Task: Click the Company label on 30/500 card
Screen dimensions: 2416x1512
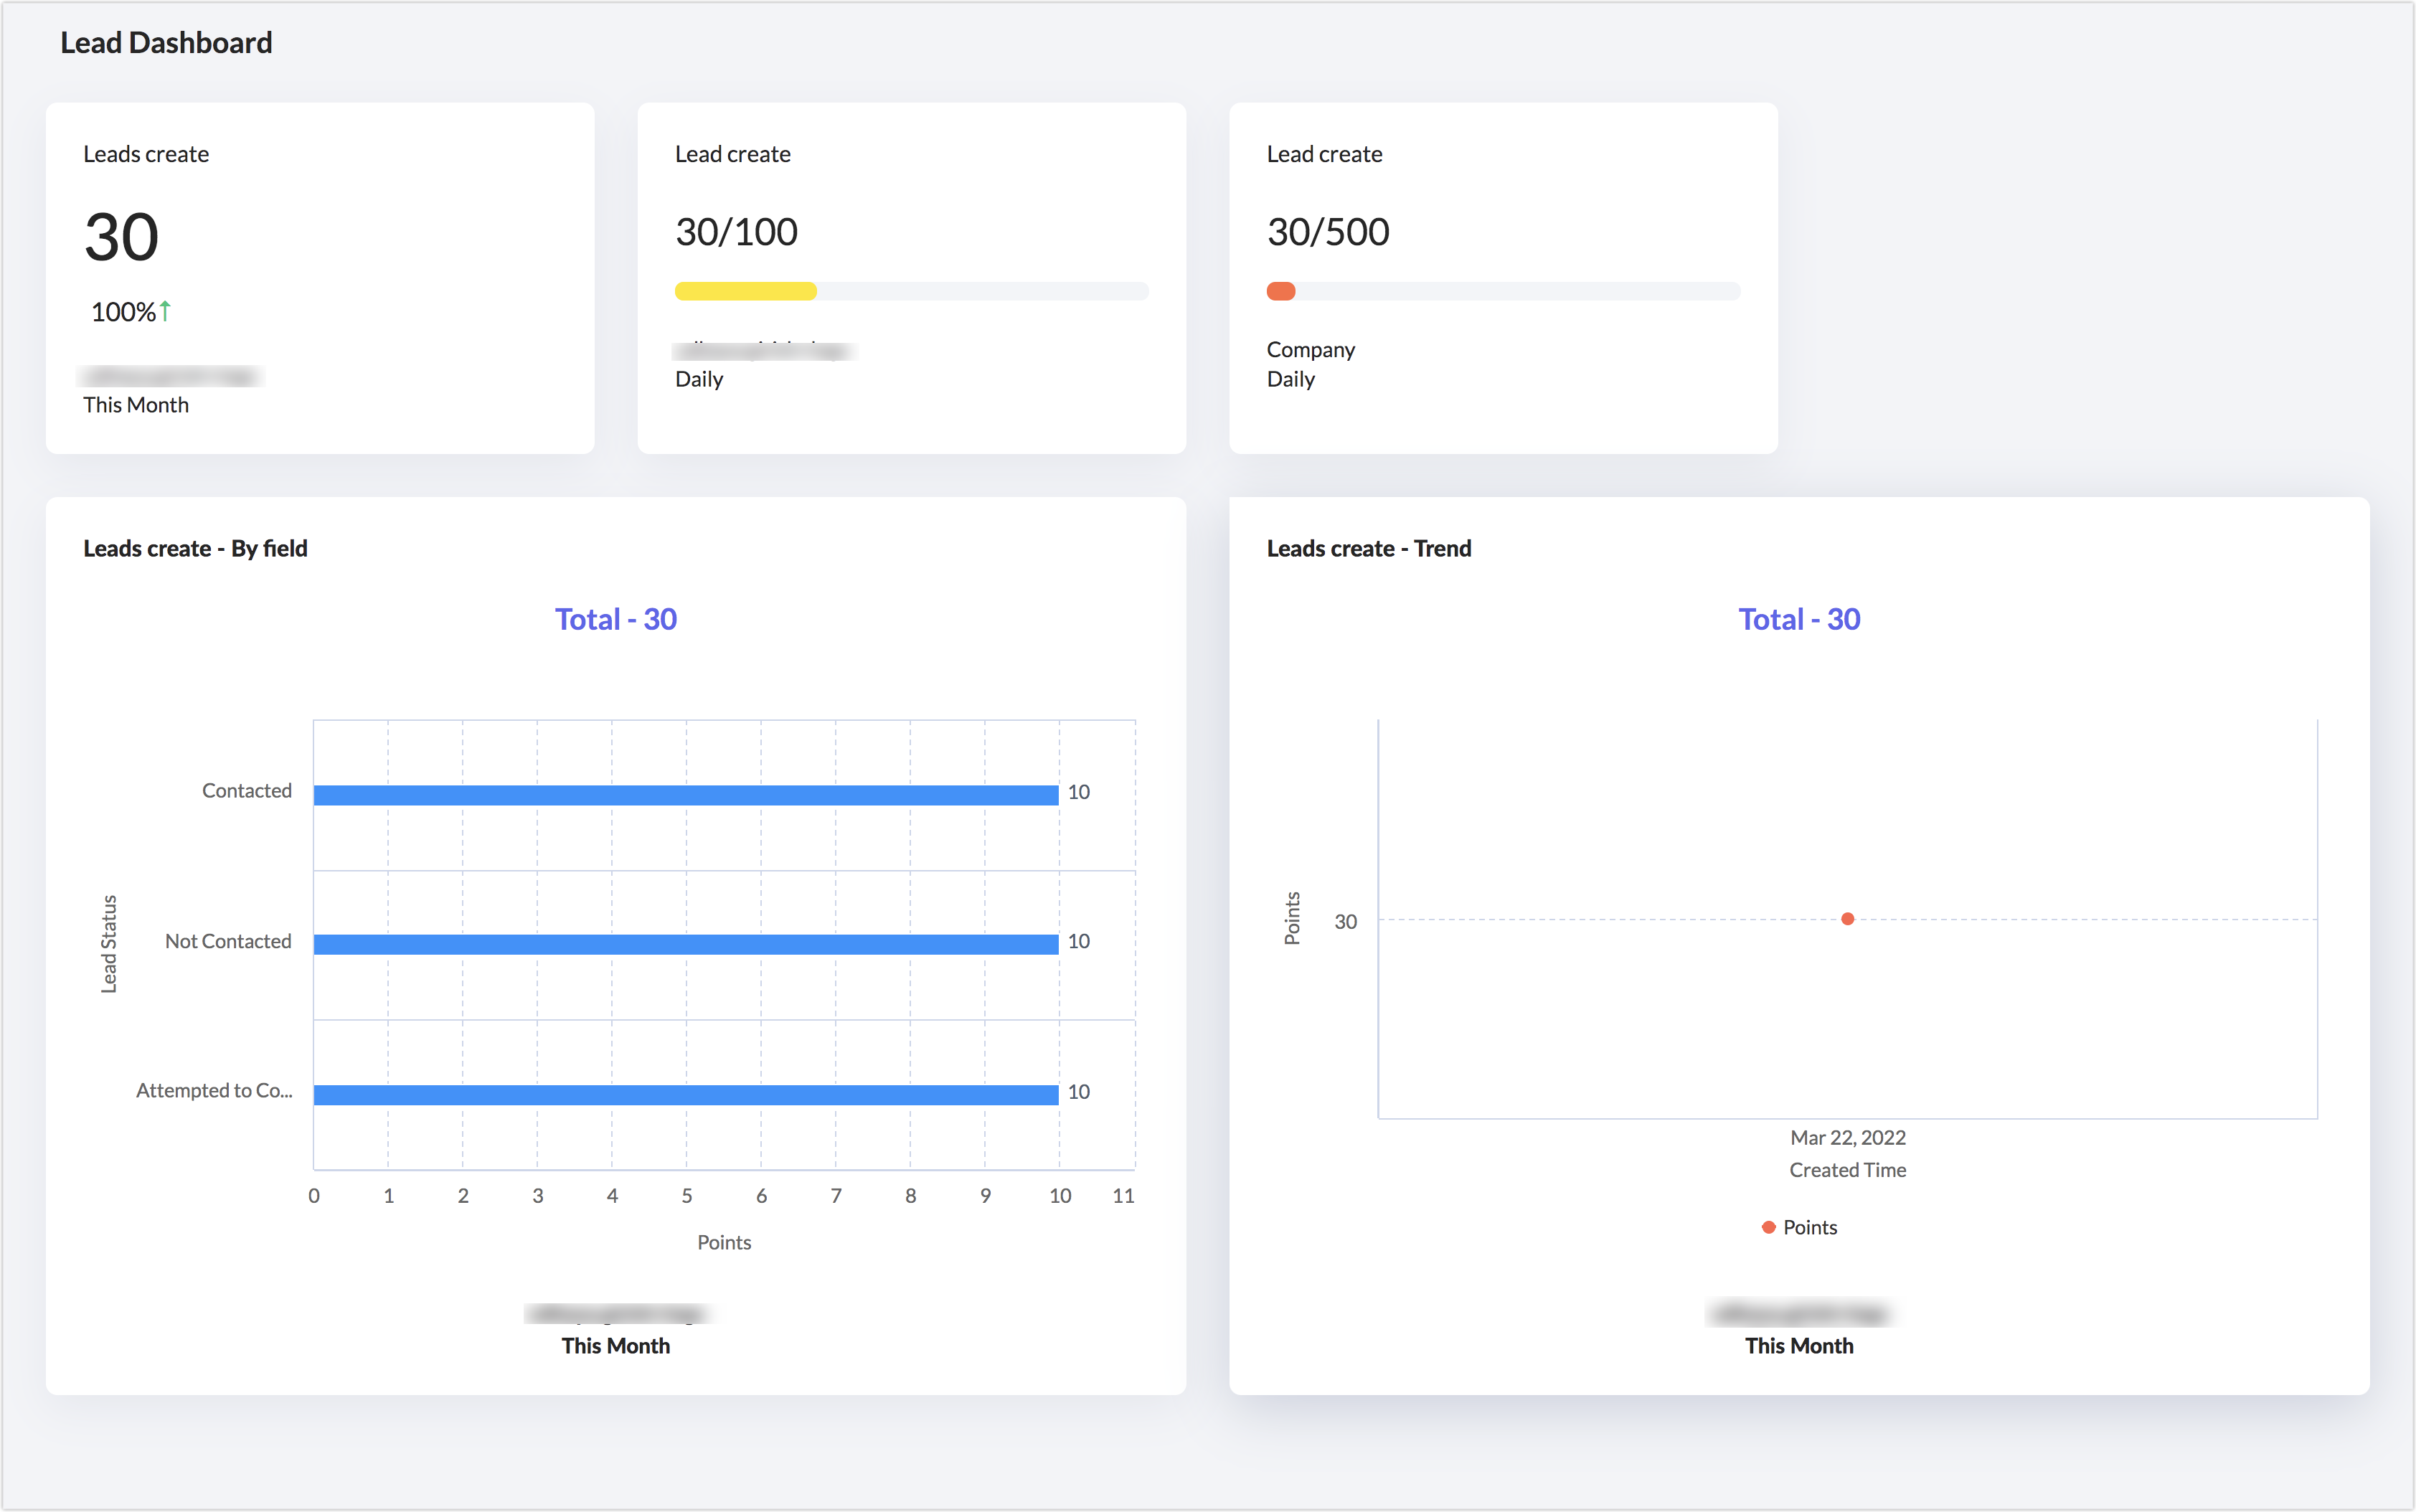Action: pyautogui.click(x=1310, y=350)
